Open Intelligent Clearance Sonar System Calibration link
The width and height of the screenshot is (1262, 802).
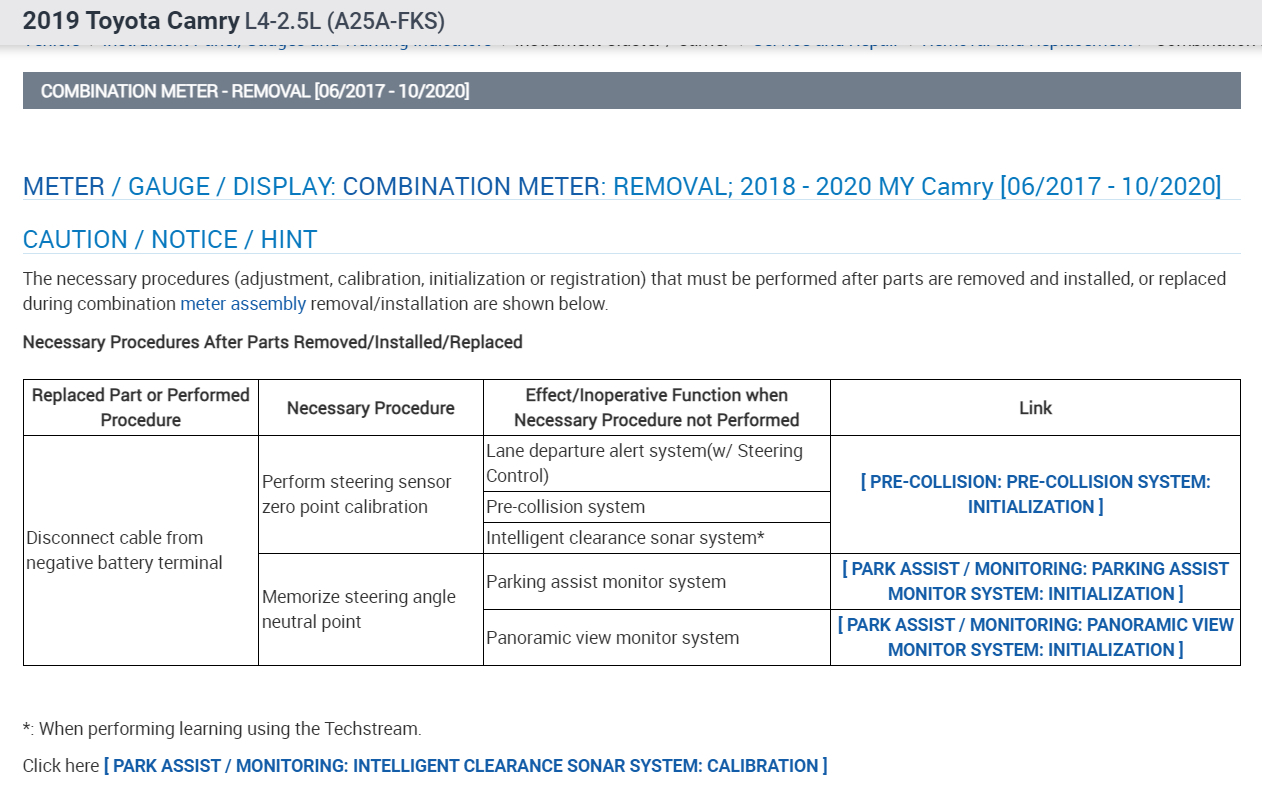(465, 766)
